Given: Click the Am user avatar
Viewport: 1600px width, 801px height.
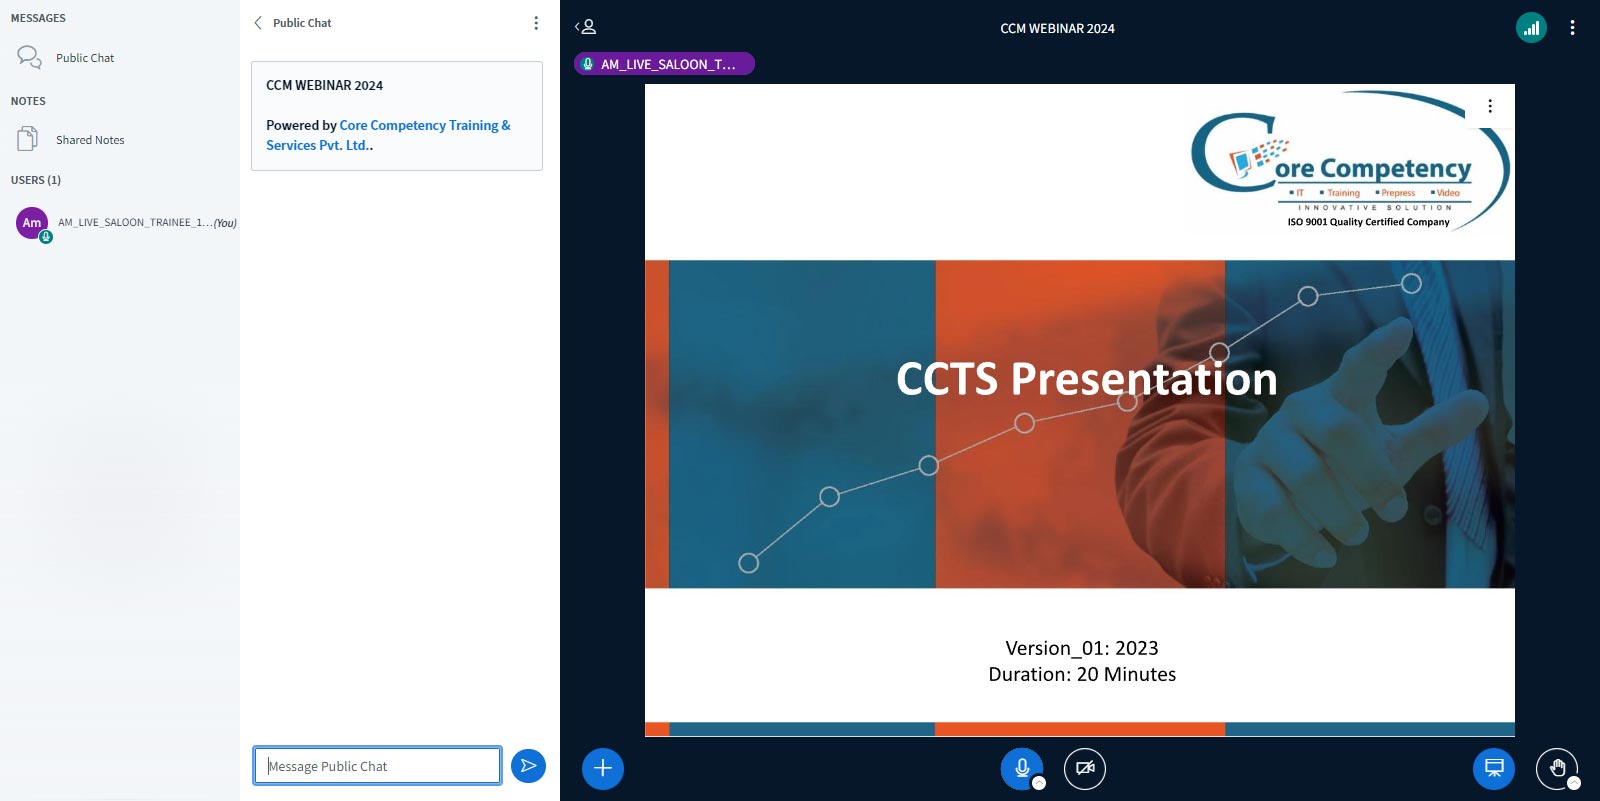Looking at the screenshot, I should (x=32, y=223).
